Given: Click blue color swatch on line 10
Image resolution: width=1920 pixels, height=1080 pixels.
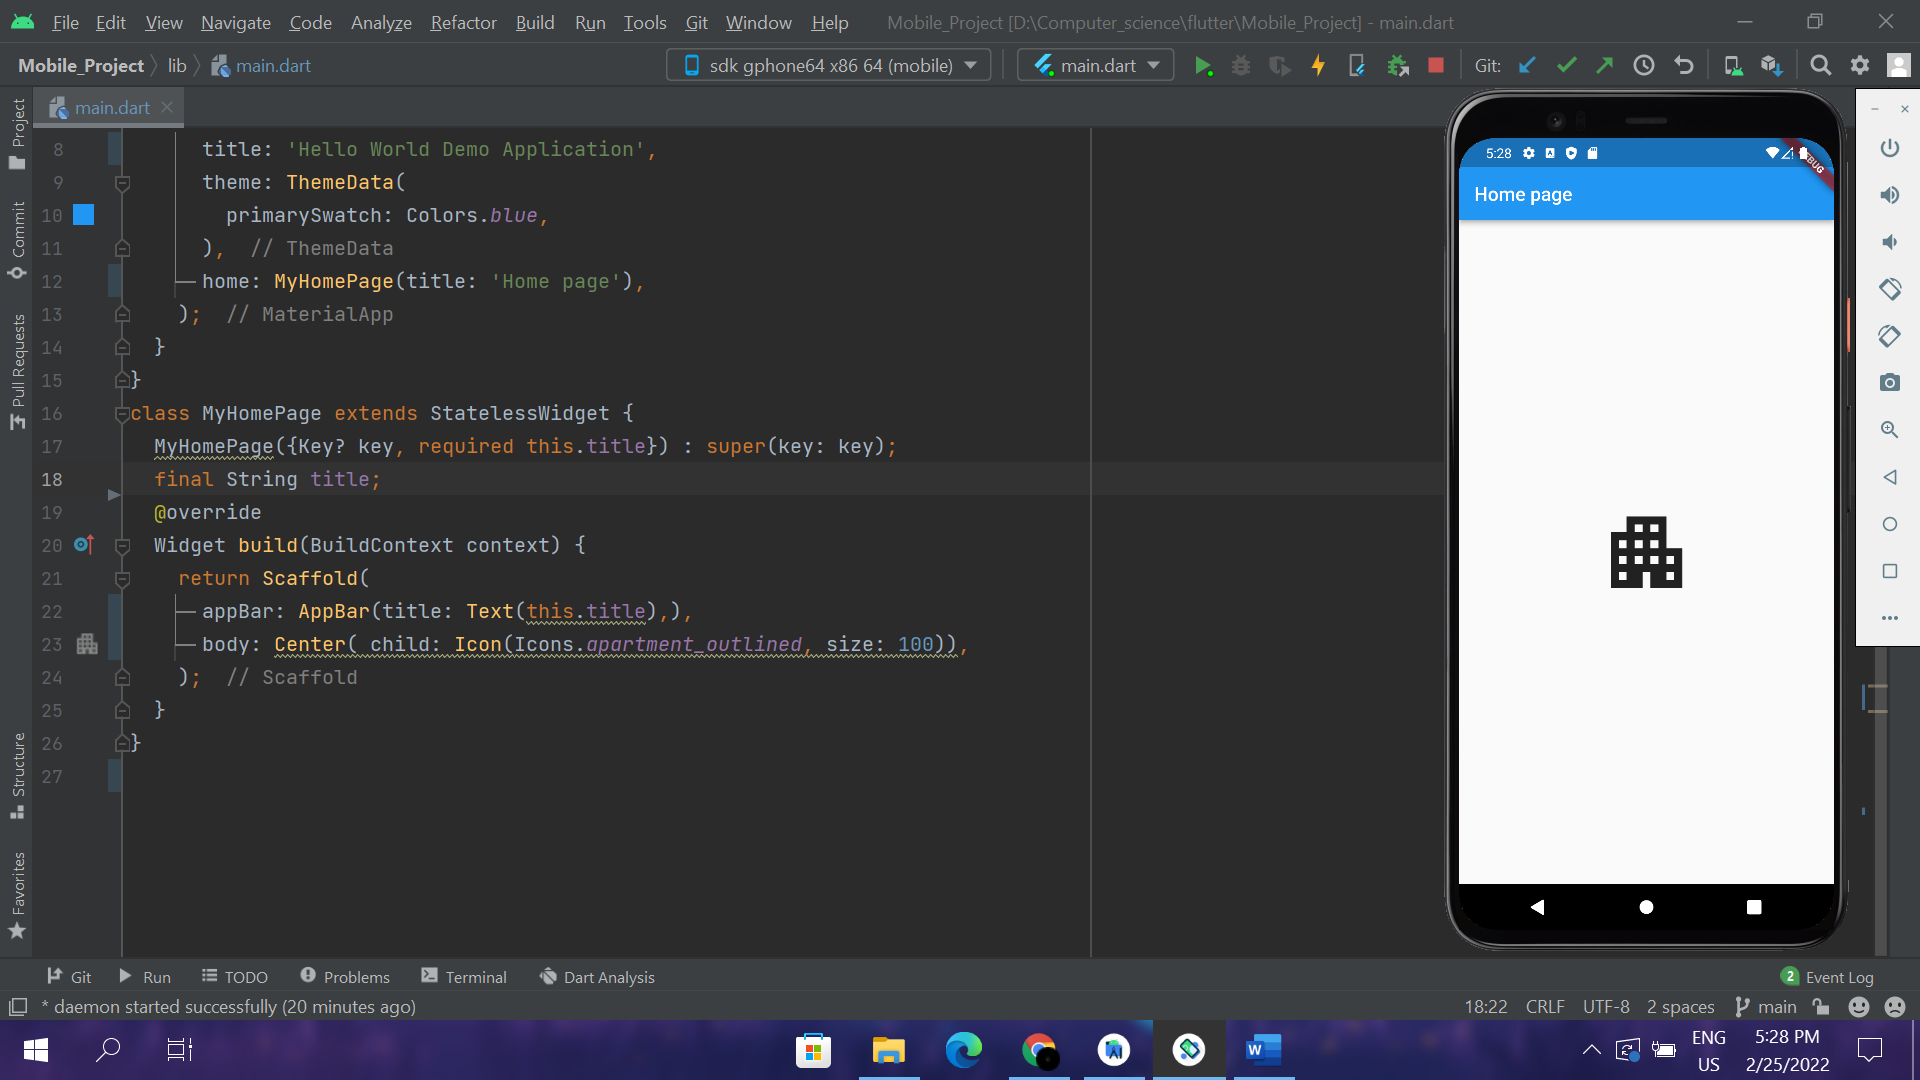Looking at the screenshot, I should coord(84,215).
